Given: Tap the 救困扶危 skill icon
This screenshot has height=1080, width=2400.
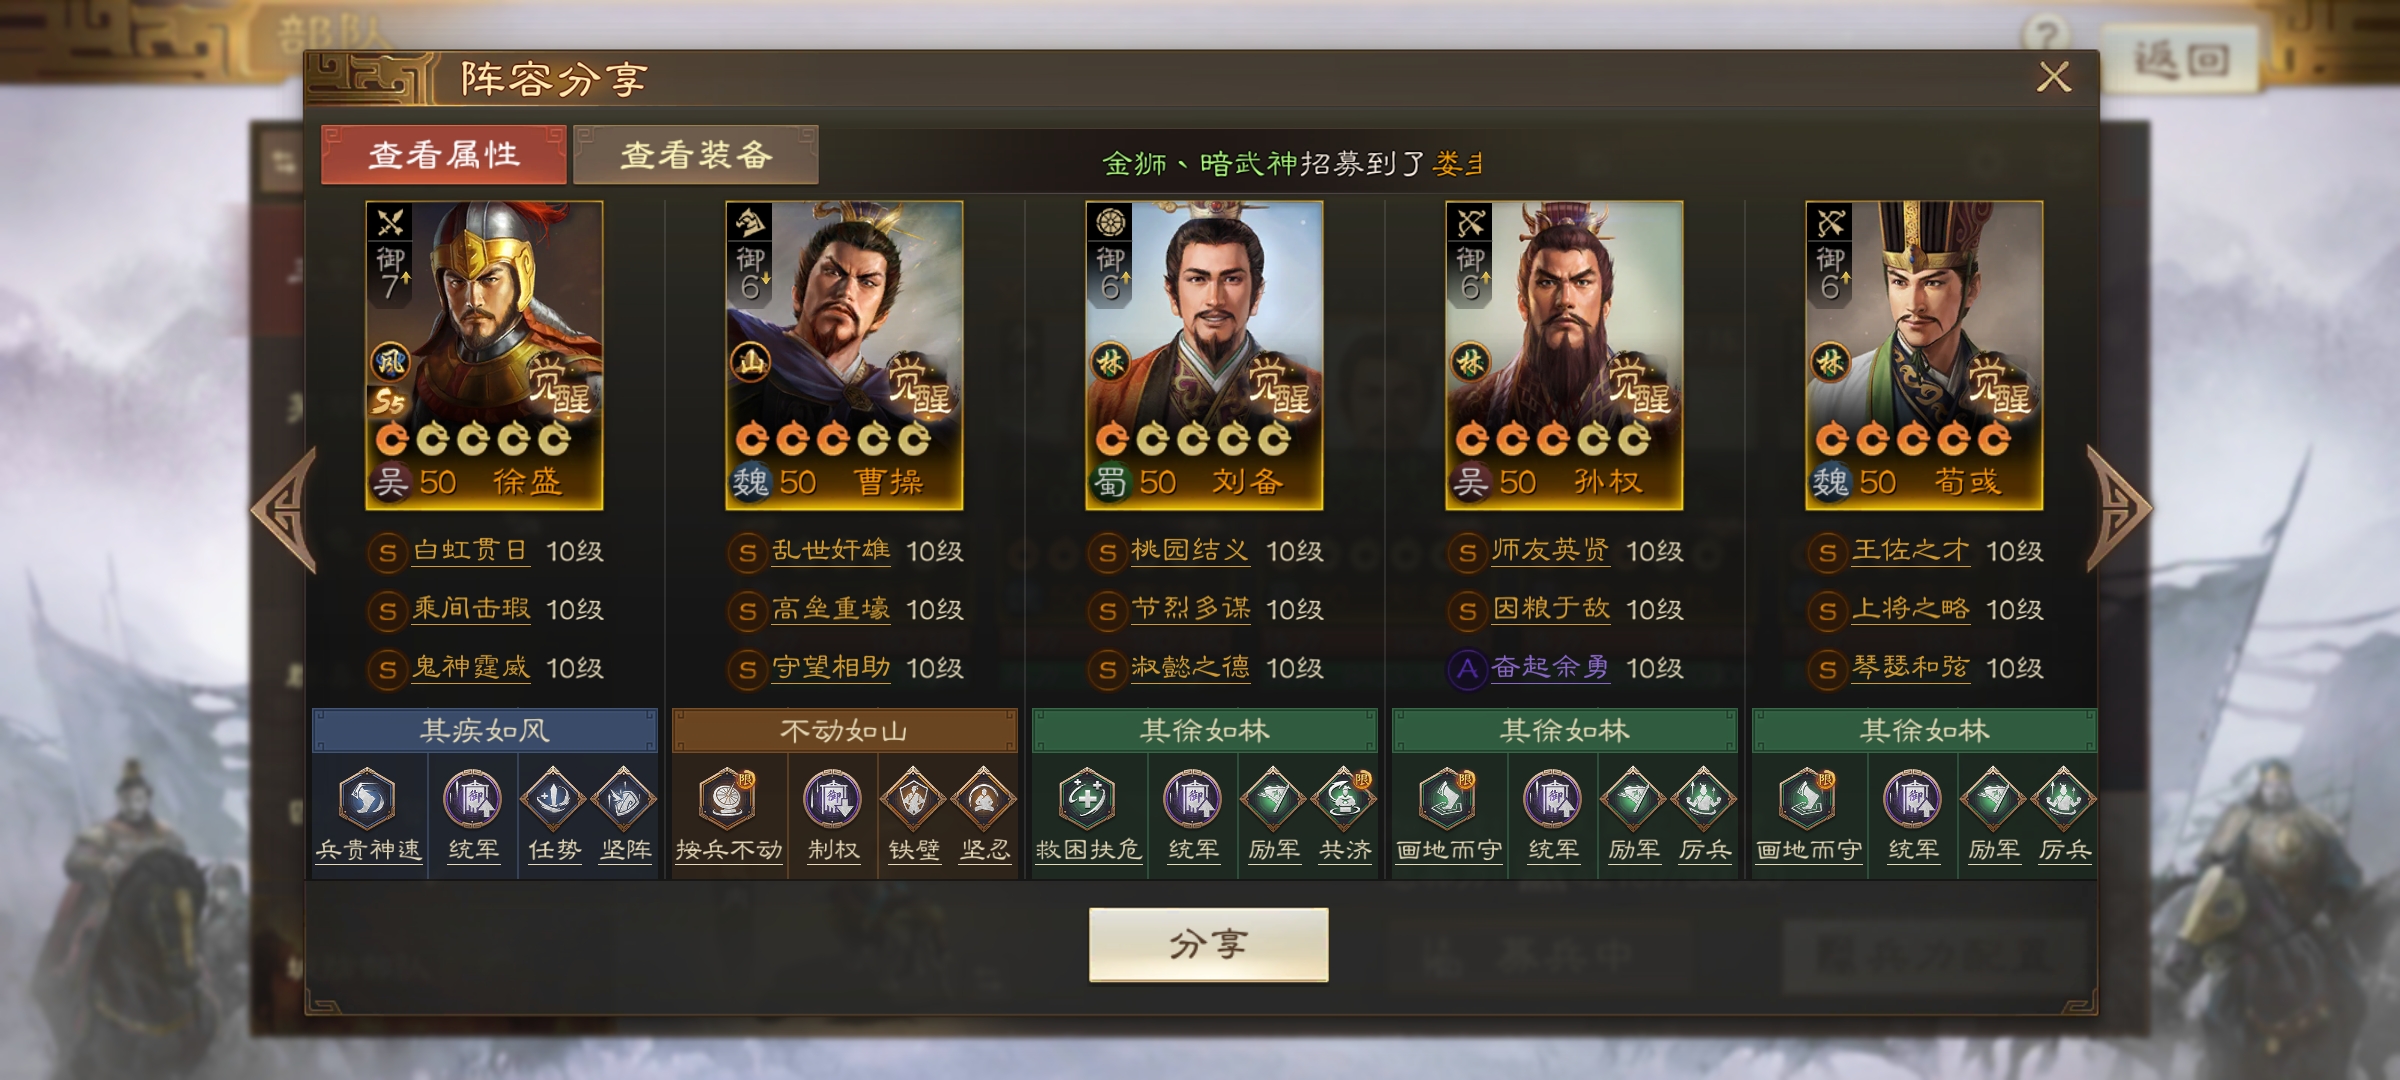Looking at the screenshot, I should coord(1088,799).
